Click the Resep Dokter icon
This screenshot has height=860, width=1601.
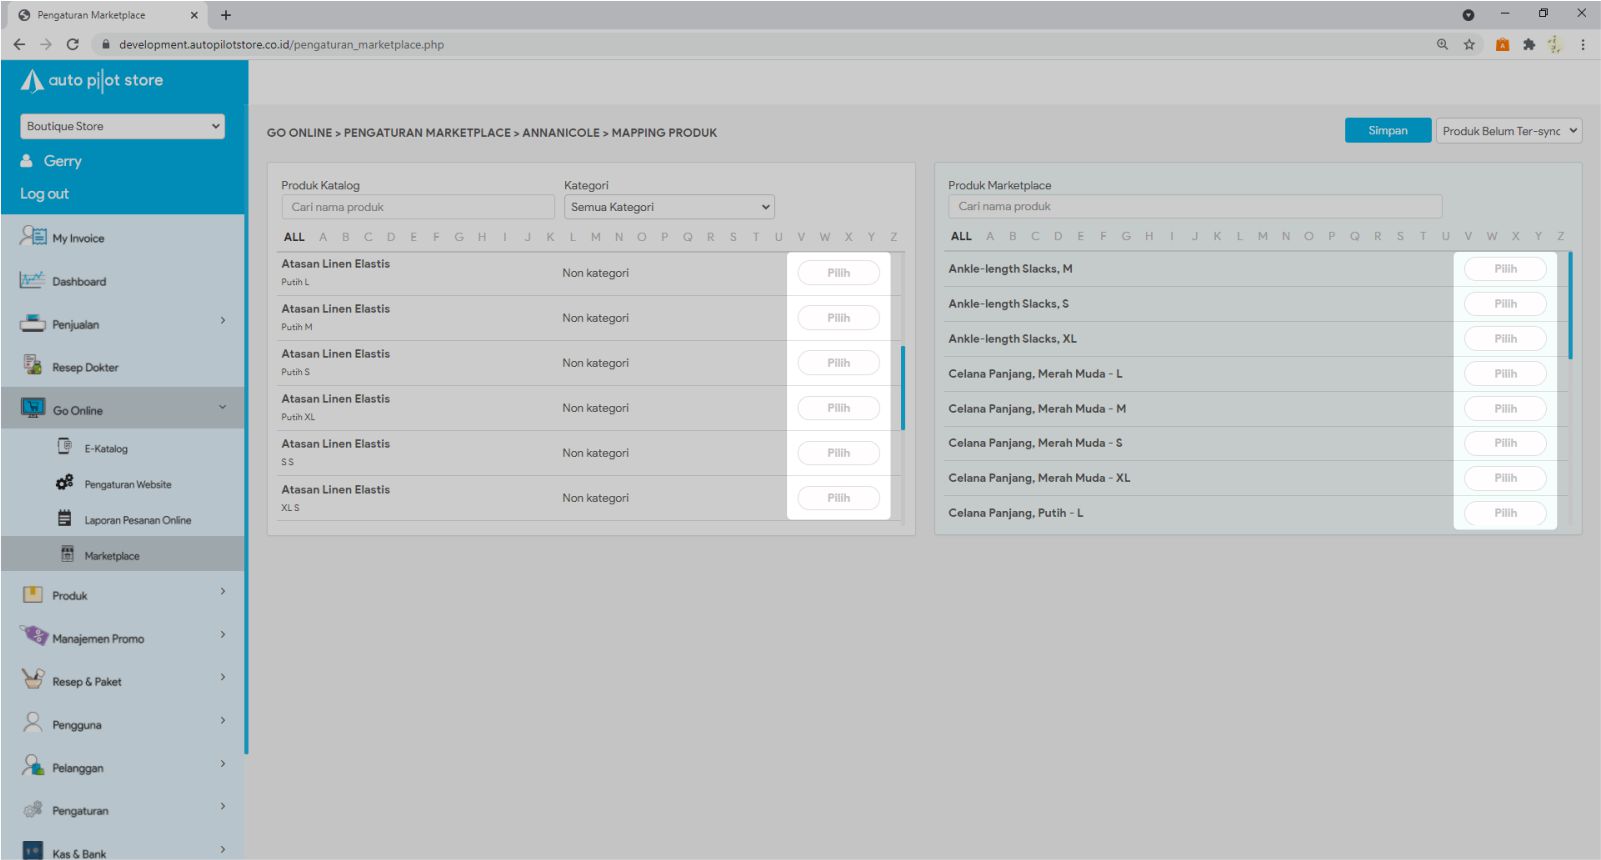click(32, 366)
